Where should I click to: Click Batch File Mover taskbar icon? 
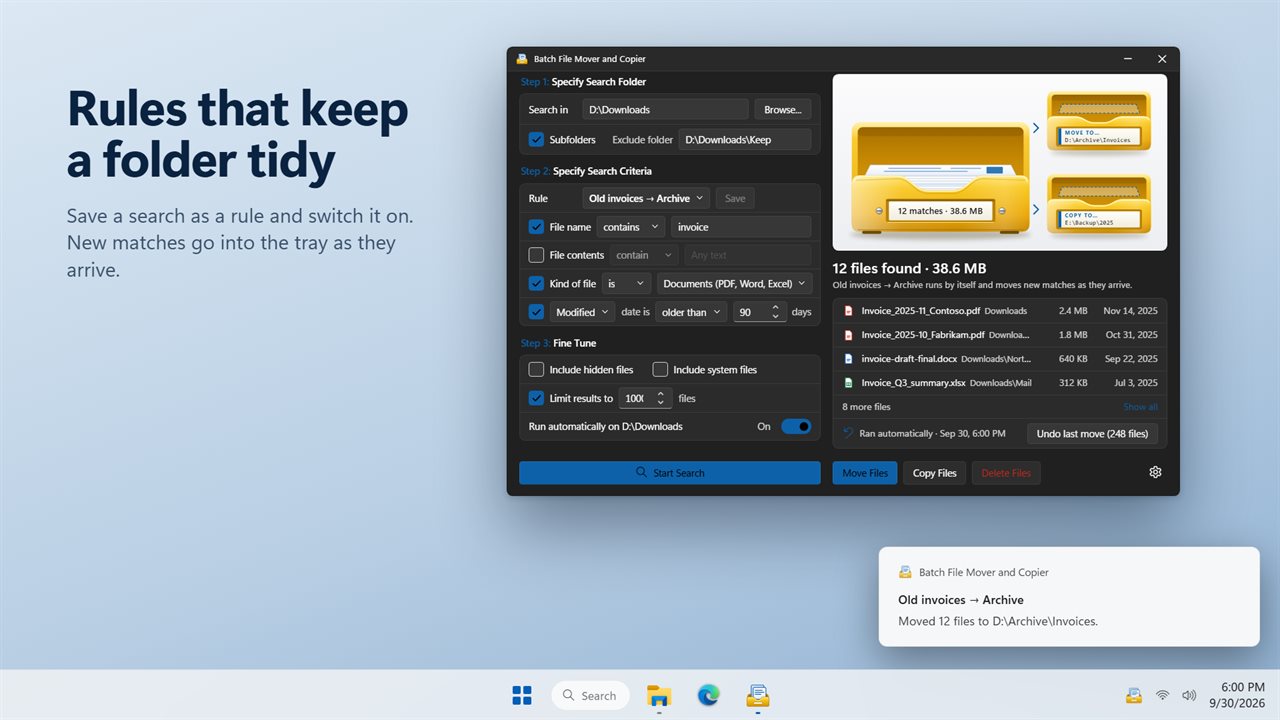click(758, 695)
